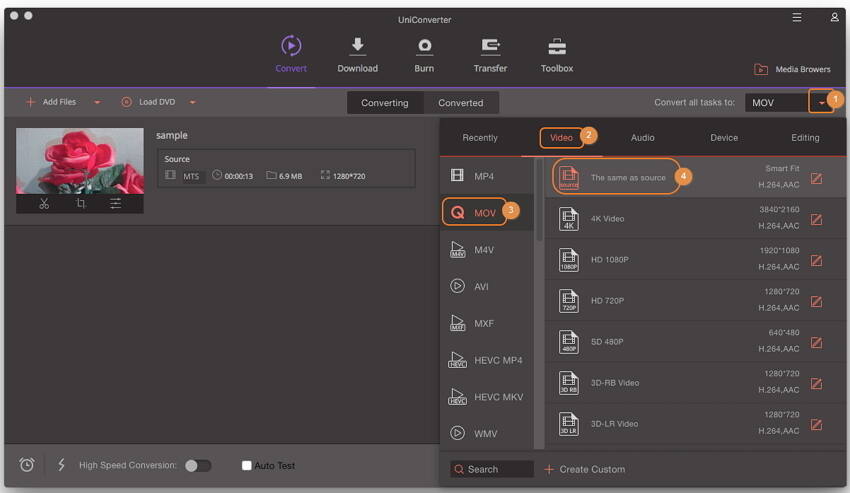Switch to the Audio tab
850x493 pixels.
642,138
